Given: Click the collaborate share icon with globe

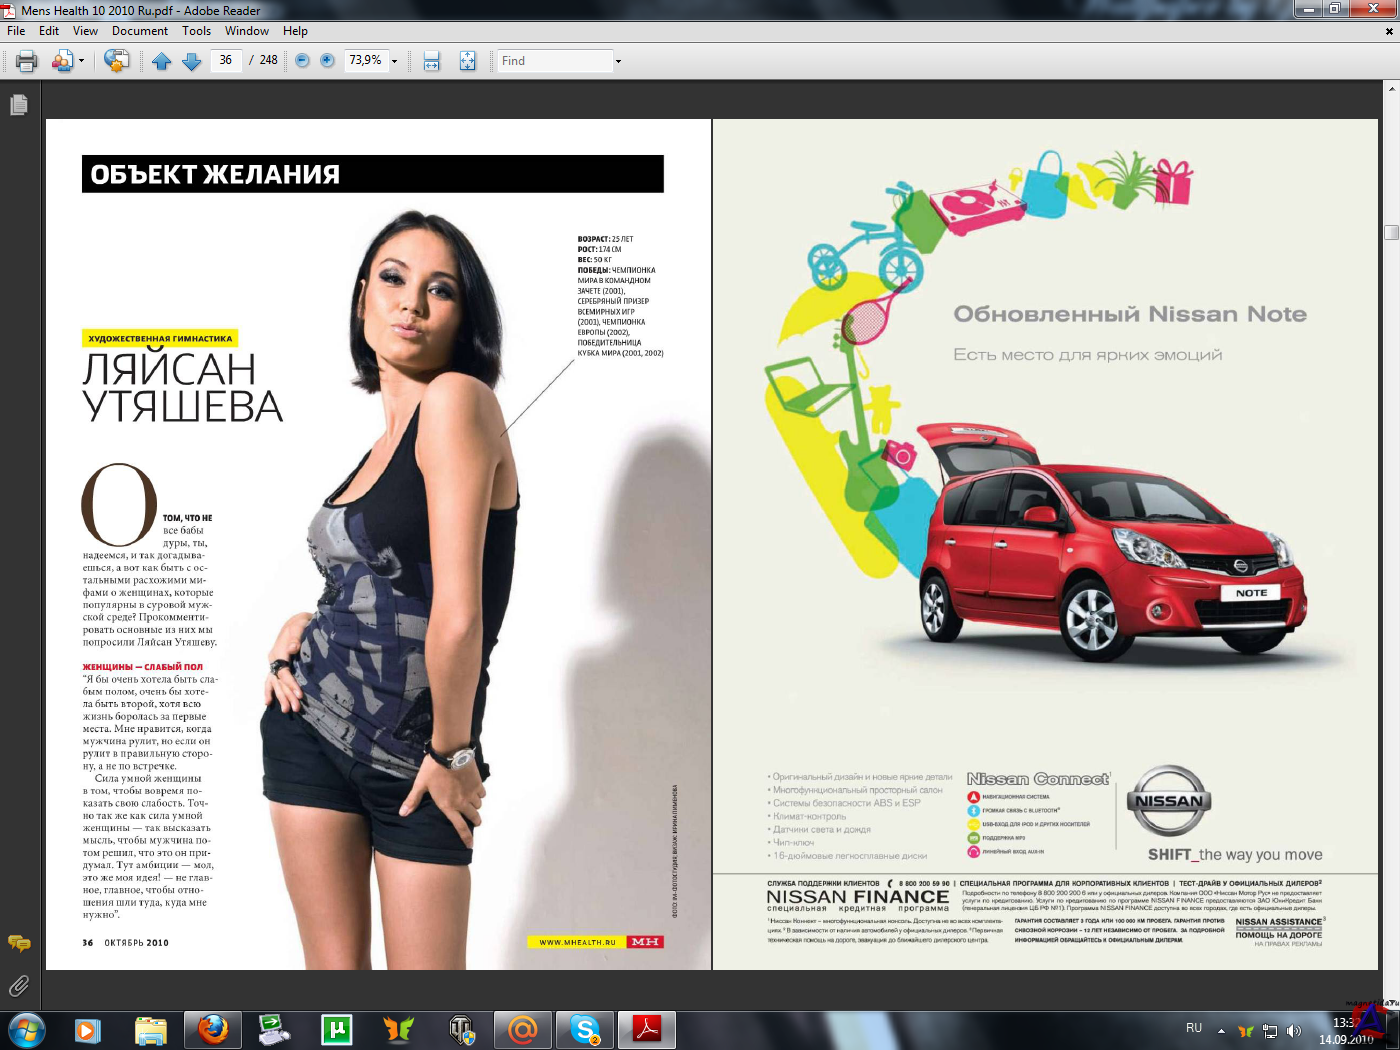Looking at the screenshot, I should coord(117,61).
